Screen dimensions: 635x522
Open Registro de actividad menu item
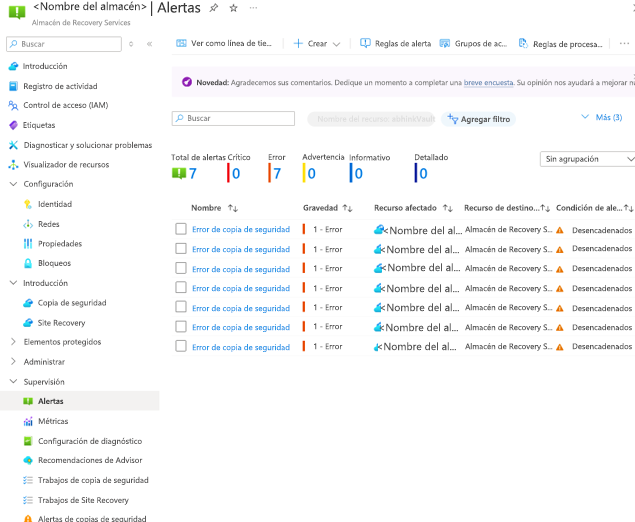60,86
